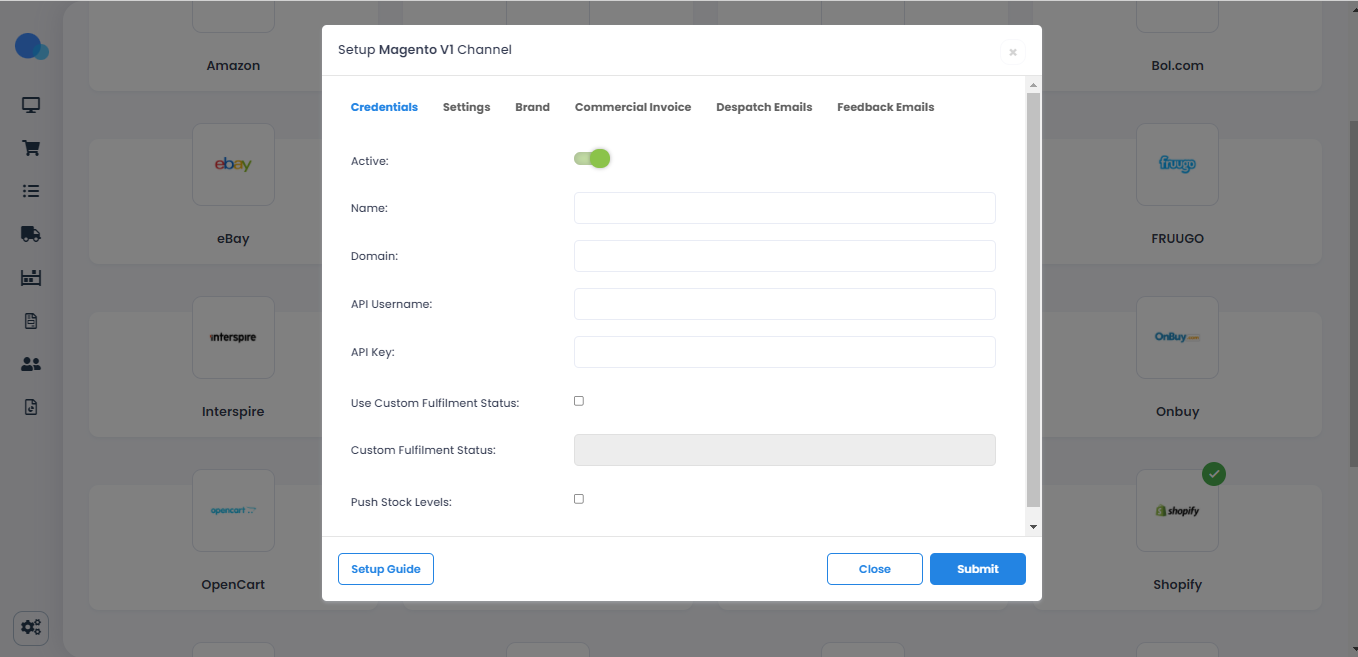Go to the Despatch Emails tab
1358x657 pixels.
coord(764,107)
